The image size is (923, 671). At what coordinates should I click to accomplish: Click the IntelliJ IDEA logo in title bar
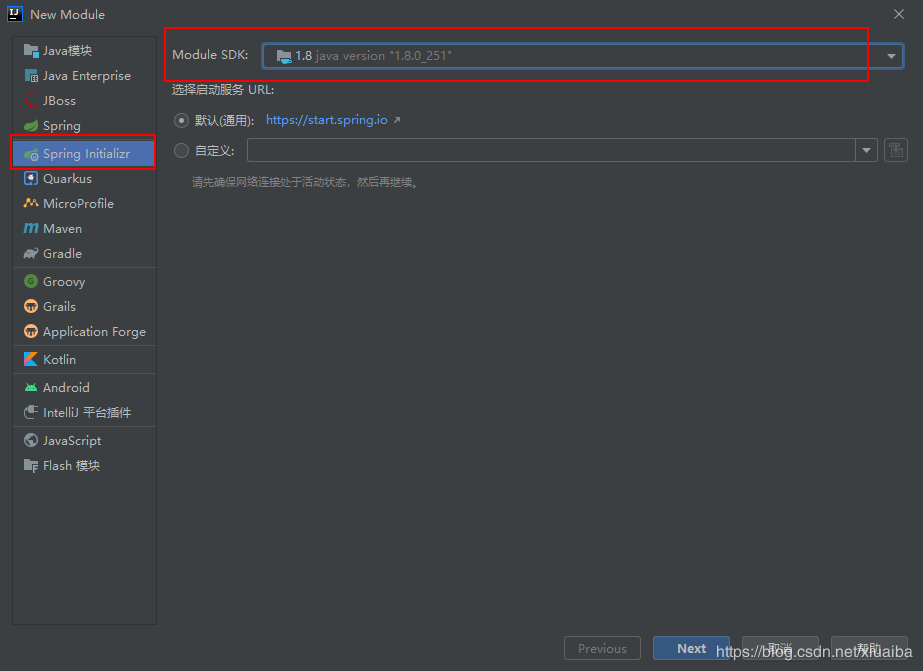click(15, 14)
